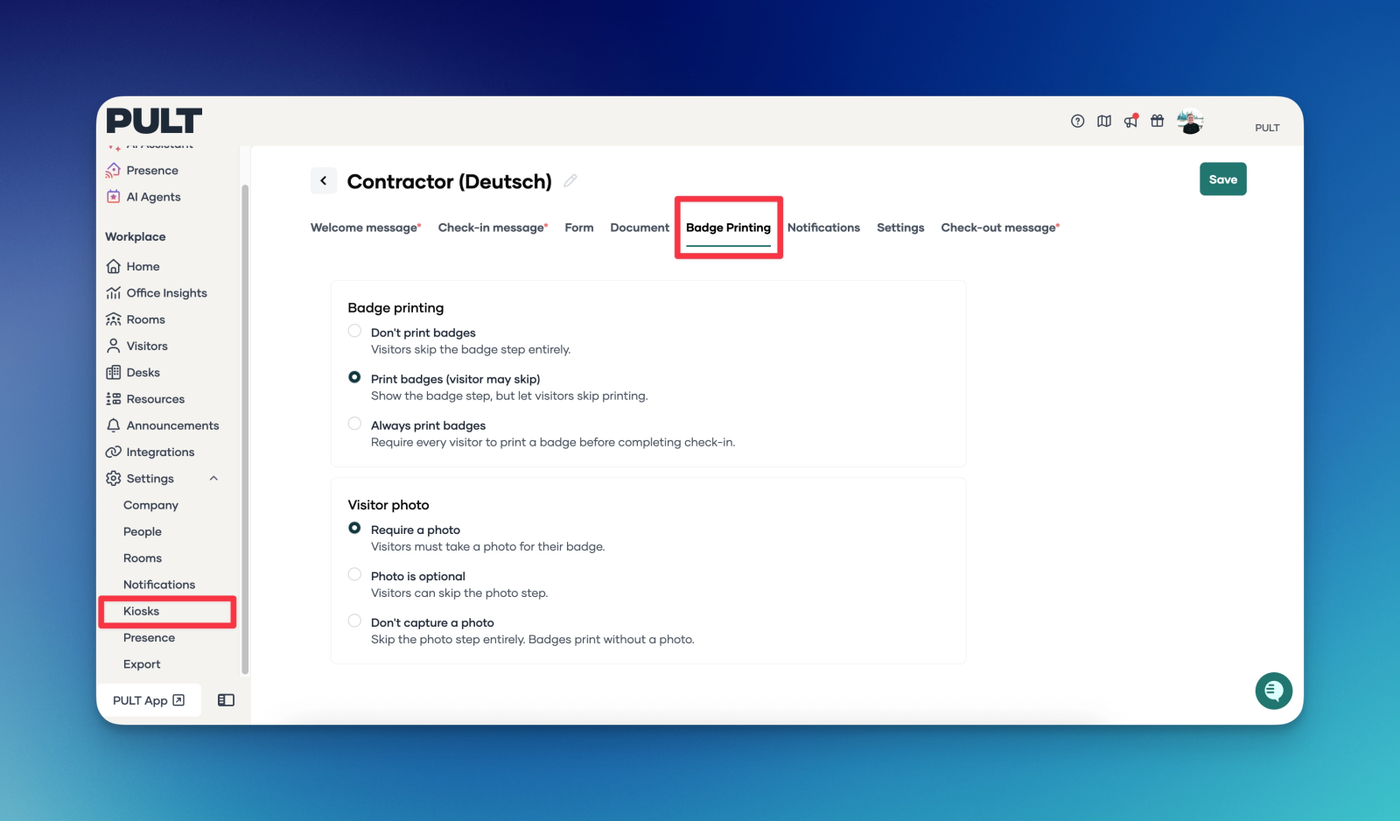
Task: Open the map icon in header
Action: tap(1104, 121)
